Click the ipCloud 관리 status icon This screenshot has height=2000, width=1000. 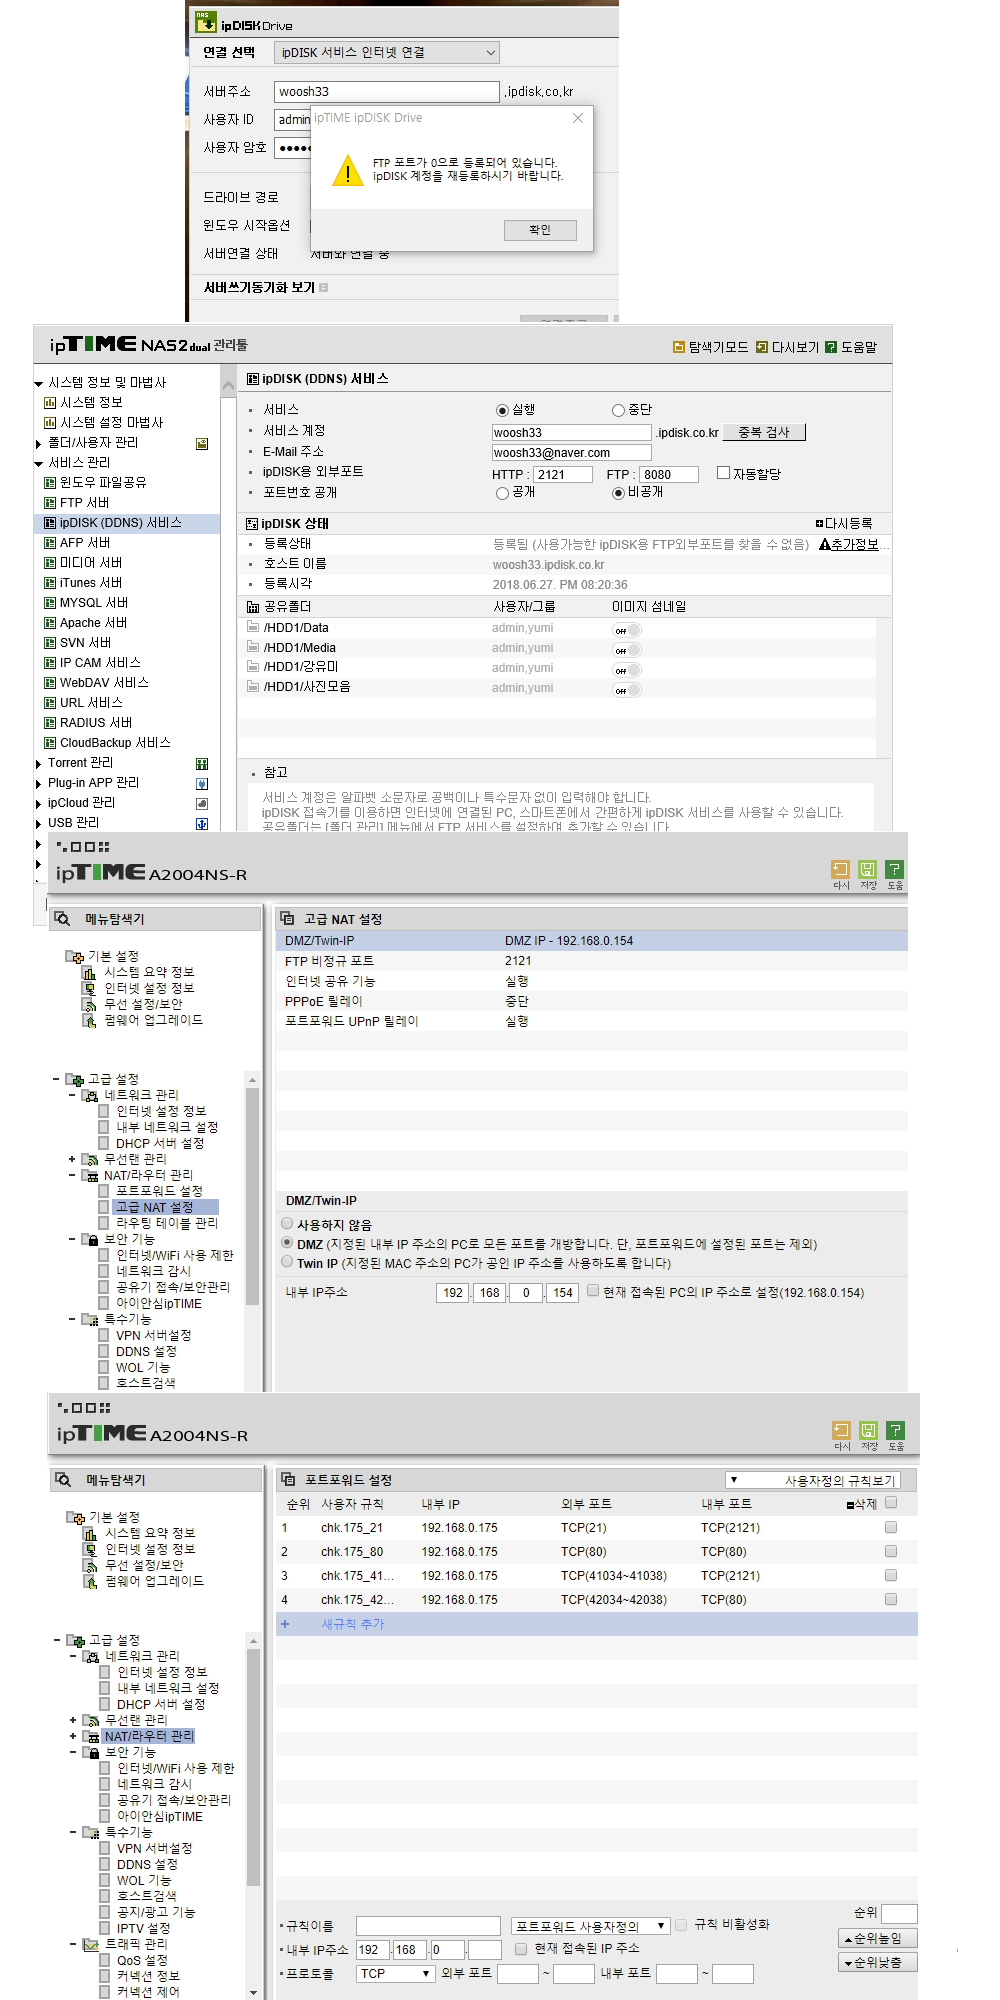(x=202, y=803)
